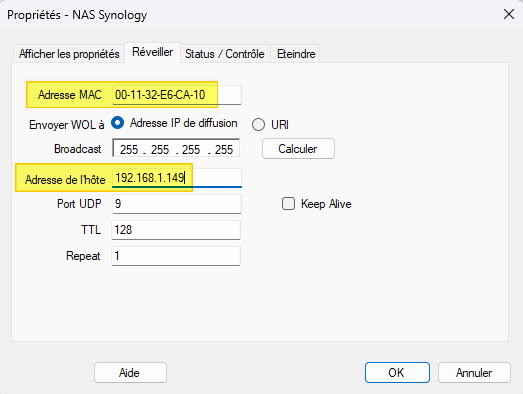
Task: Click the Calculer button
Action: pos(298,149)
